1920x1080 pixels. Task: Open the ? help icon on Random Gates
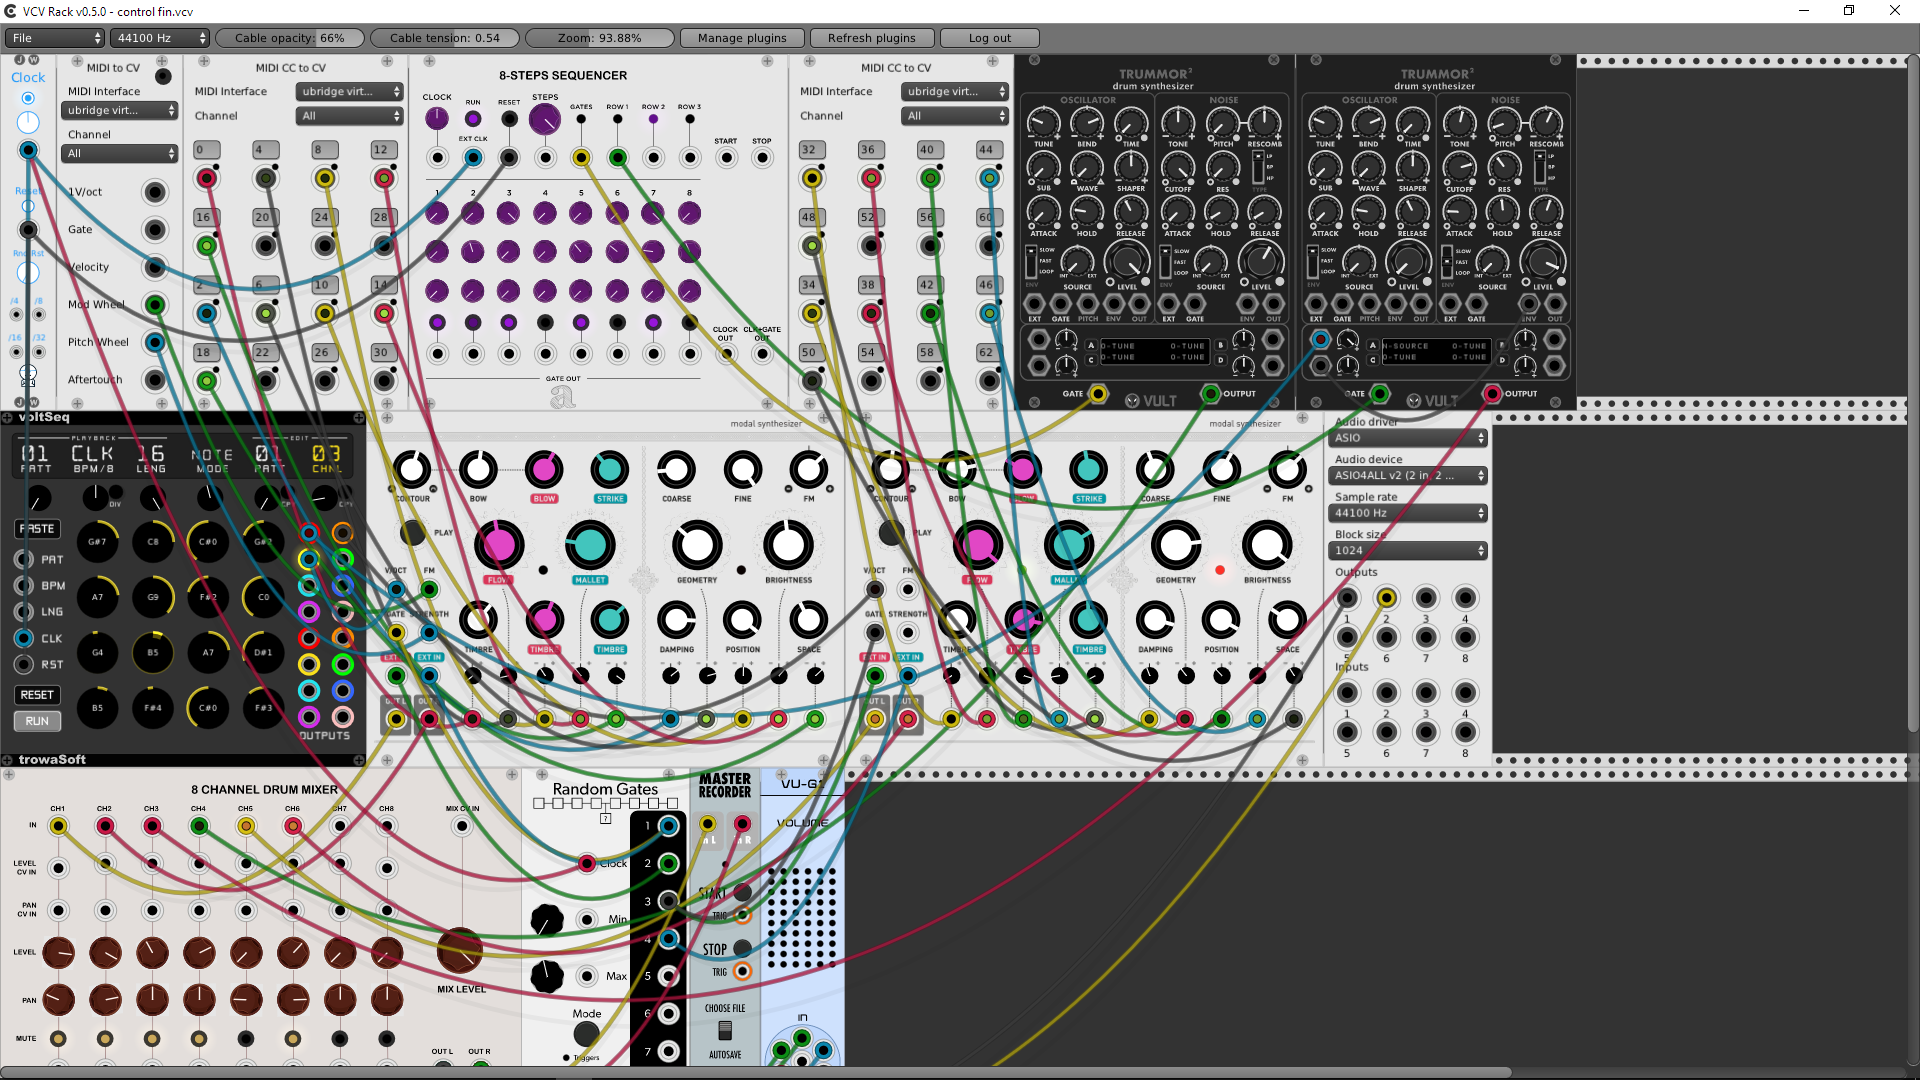coord(605,819)
